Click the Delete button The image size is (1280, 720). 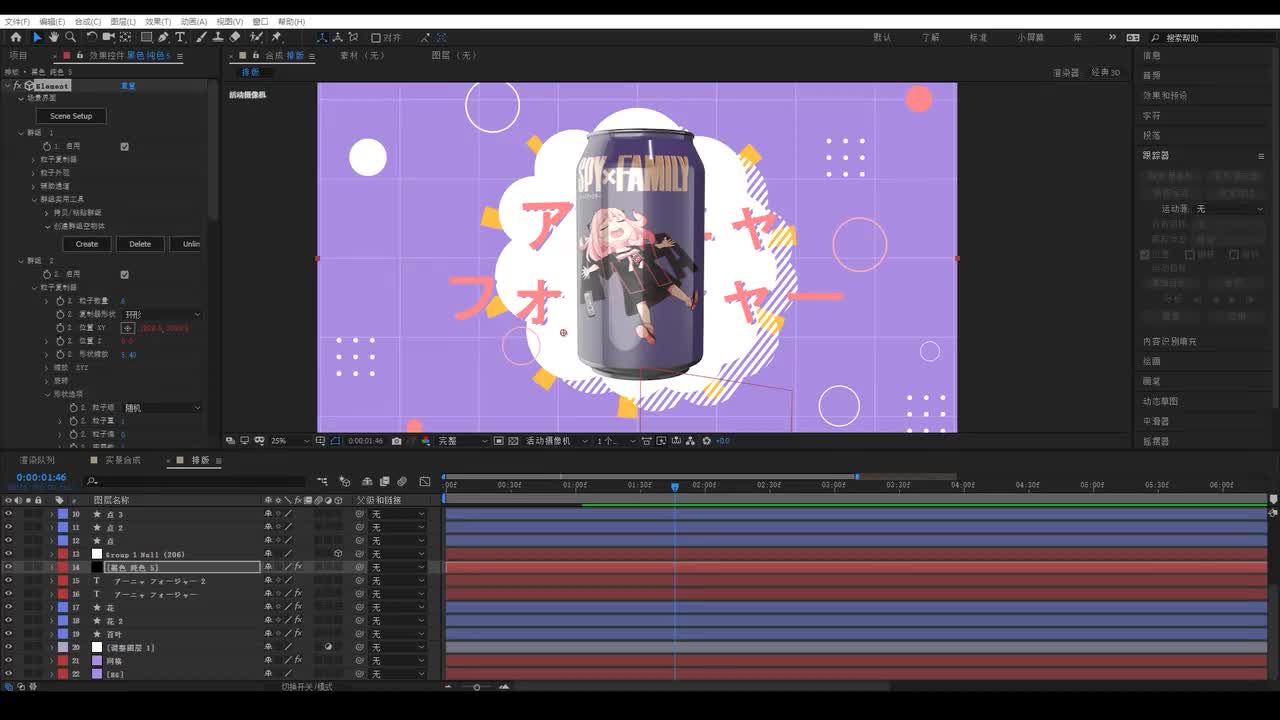coord(140,244)
